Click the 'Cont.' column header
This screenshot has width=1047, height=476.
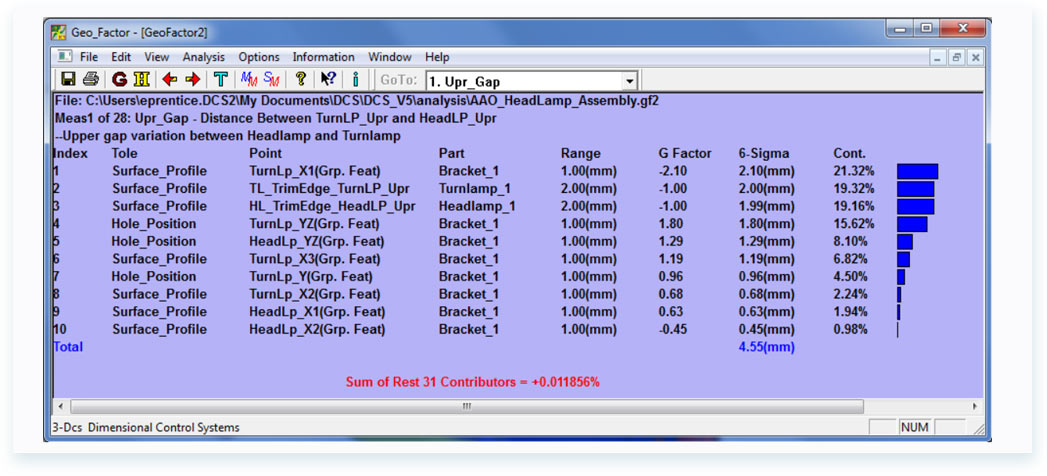pos(849,154)
